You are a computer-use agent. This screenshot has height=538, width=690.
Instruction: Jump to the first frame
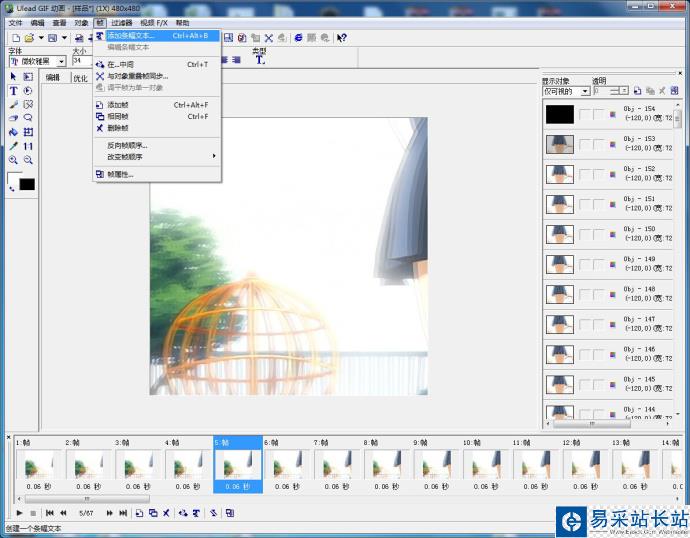pos(50,513)
